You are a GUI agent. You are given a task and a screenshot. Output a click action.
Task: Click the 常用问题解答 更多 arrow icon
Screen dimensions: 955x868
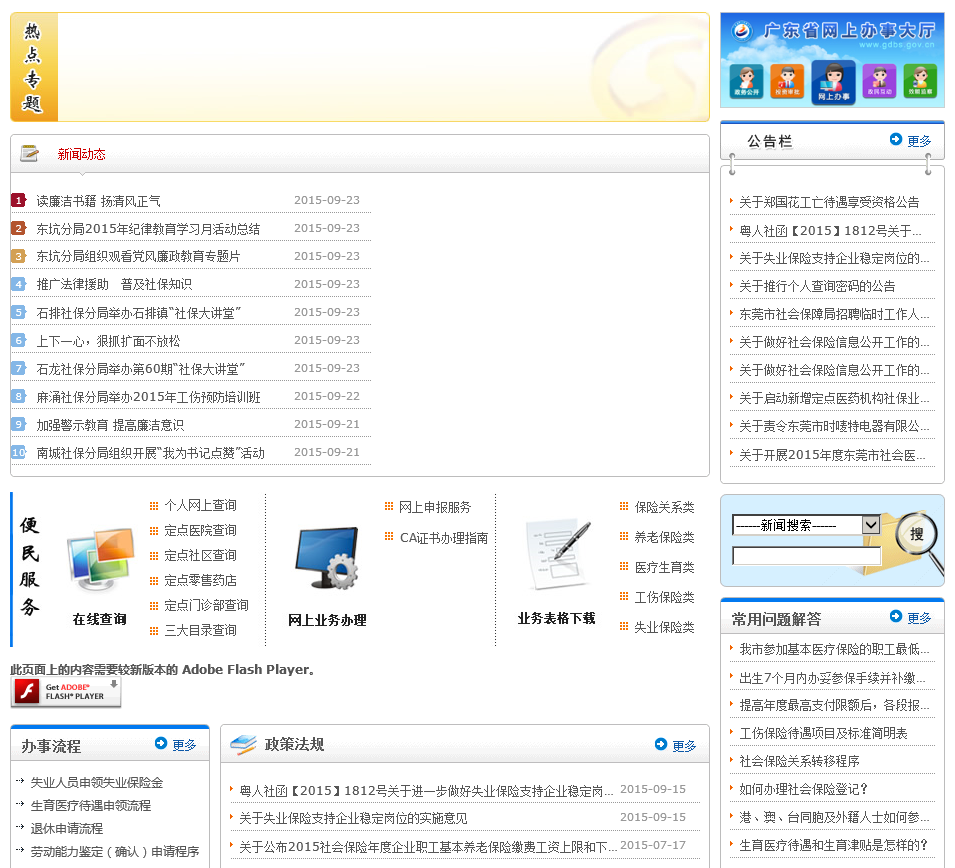coord(895,616)
